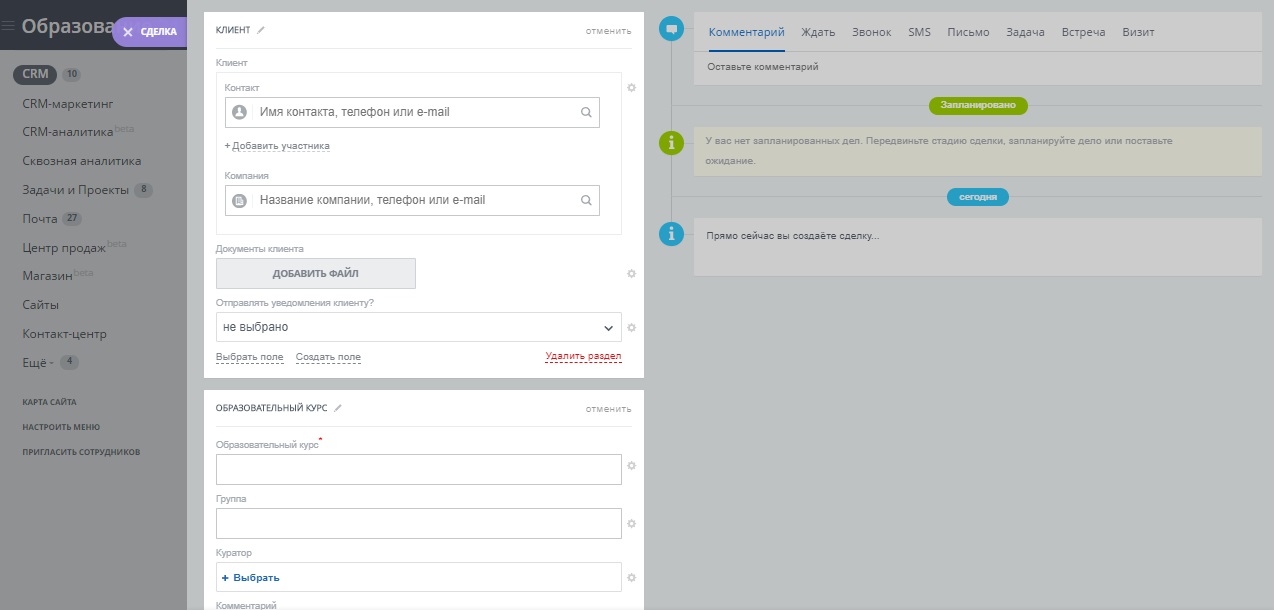Image resolution: width=1274 pixels, height=610 pixels.
Task: Click search magnifier in the company field
Action: tap(586, 200)
